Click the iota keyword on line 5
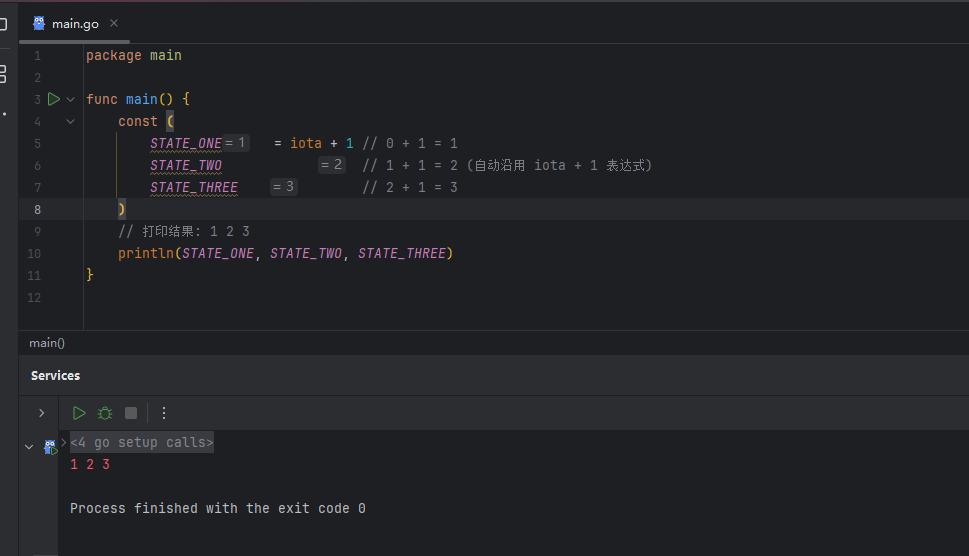 pyautogui.click(x=306, y=143)
